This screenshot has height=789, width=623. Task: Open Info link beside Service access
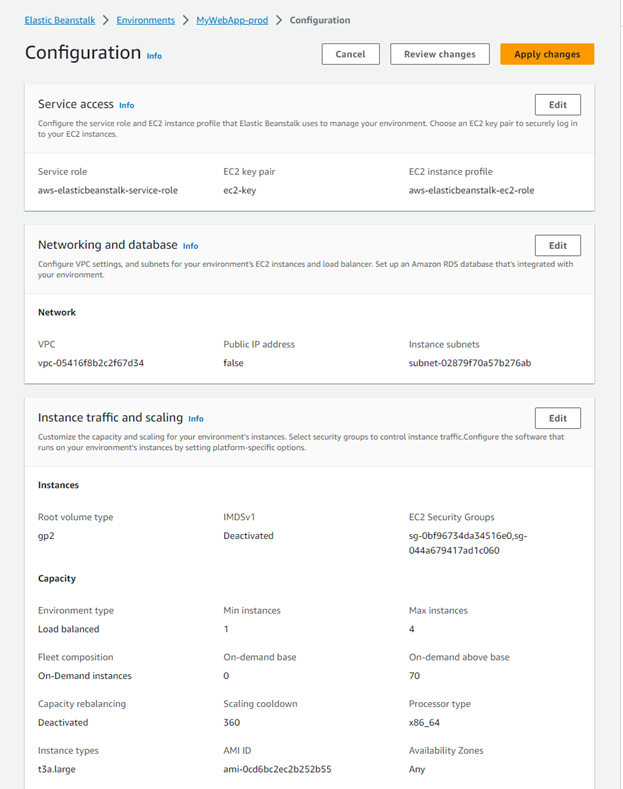click(x=126, y=105)
